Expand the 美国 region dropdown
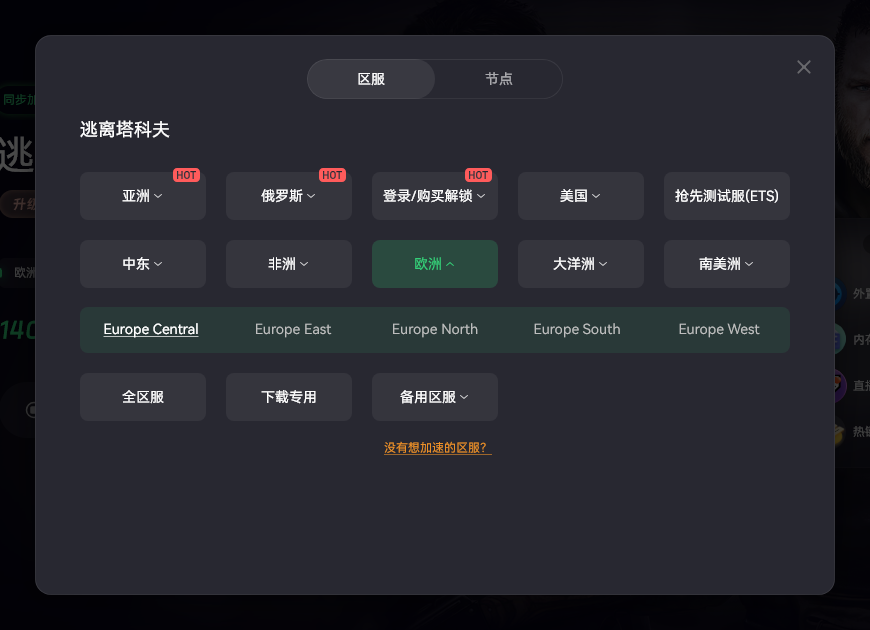Screen dimensions: 870x630 [x=581, y=196]
